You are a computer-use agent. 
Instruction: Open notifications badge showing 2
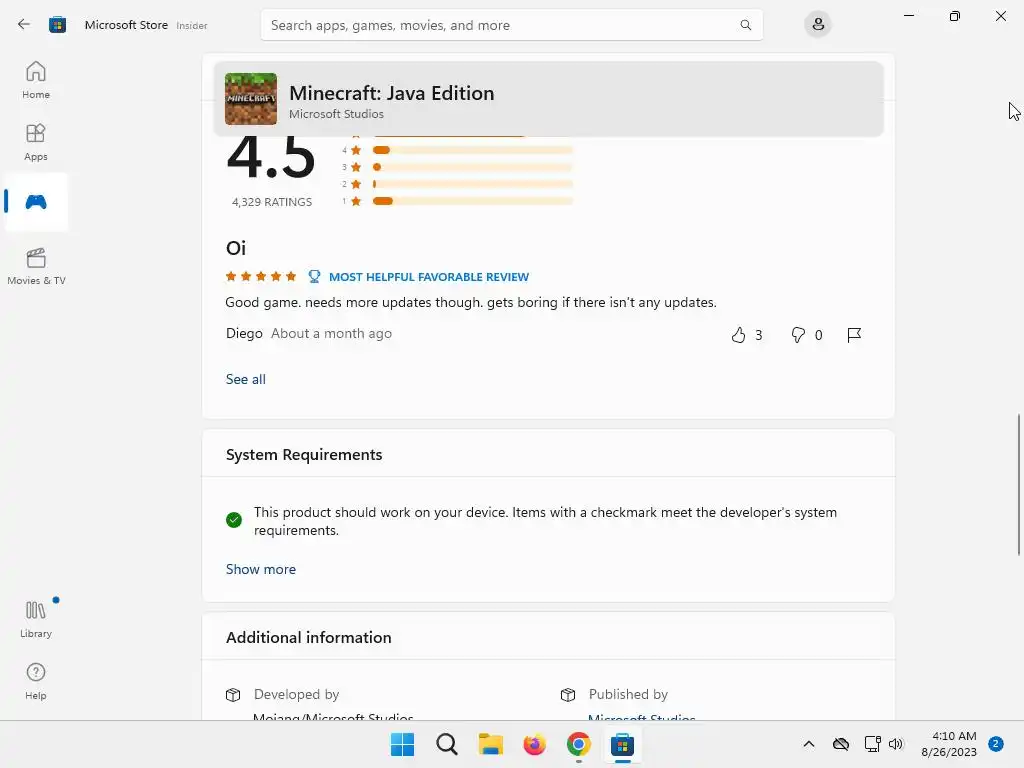point(996,744)
